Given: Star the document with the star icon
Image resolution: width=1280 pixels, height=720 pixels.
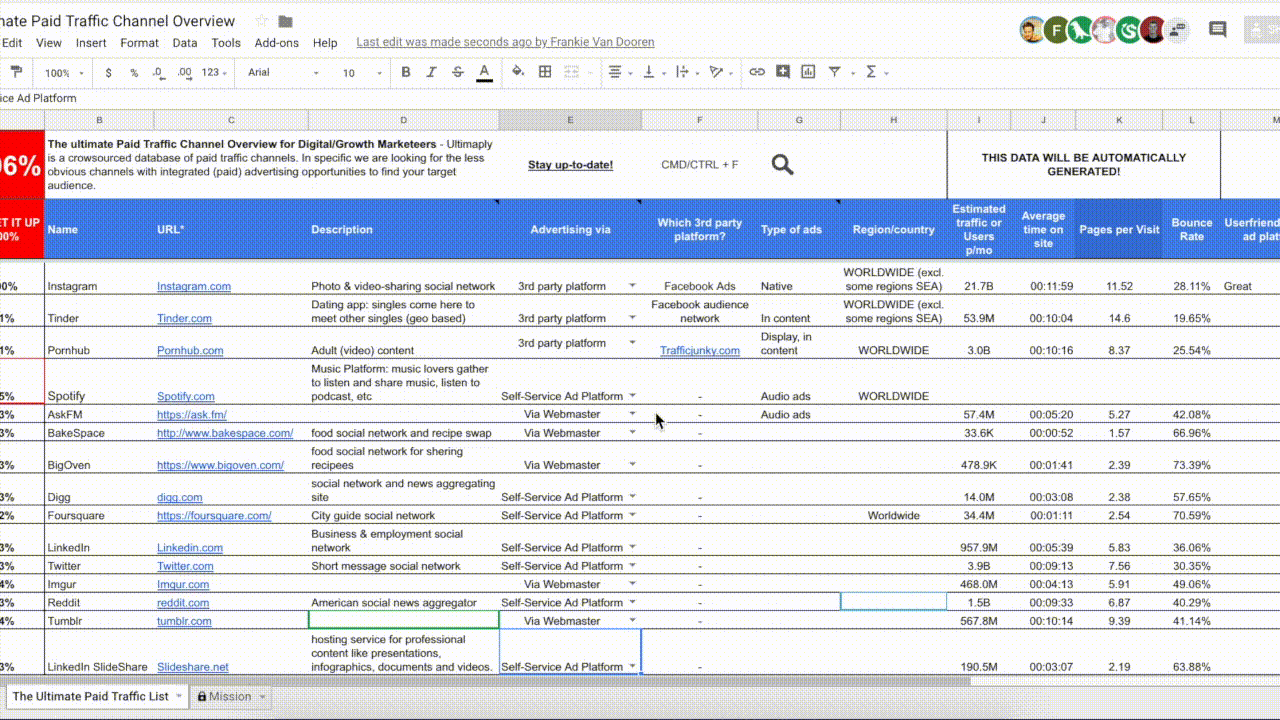Looking at the screenshot, I should [262, 21].
